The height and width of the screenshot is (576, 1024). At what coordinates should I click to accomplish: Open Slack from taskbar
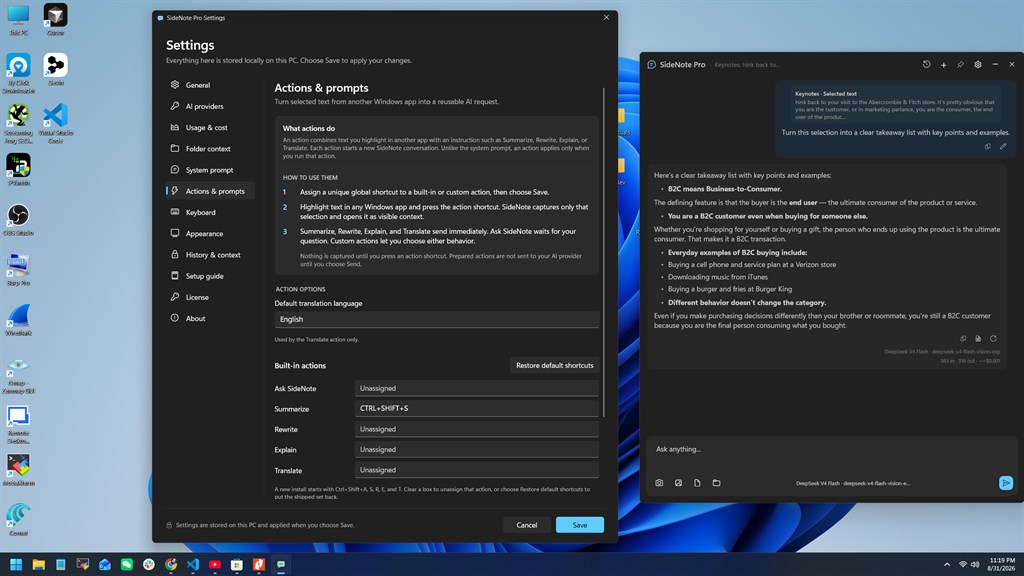point(149,564)
